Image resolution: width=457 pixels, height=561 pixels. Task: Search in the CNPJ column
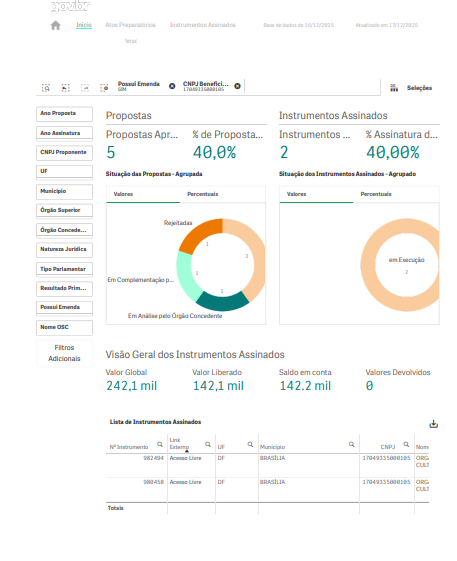click(x=406, y=444)
